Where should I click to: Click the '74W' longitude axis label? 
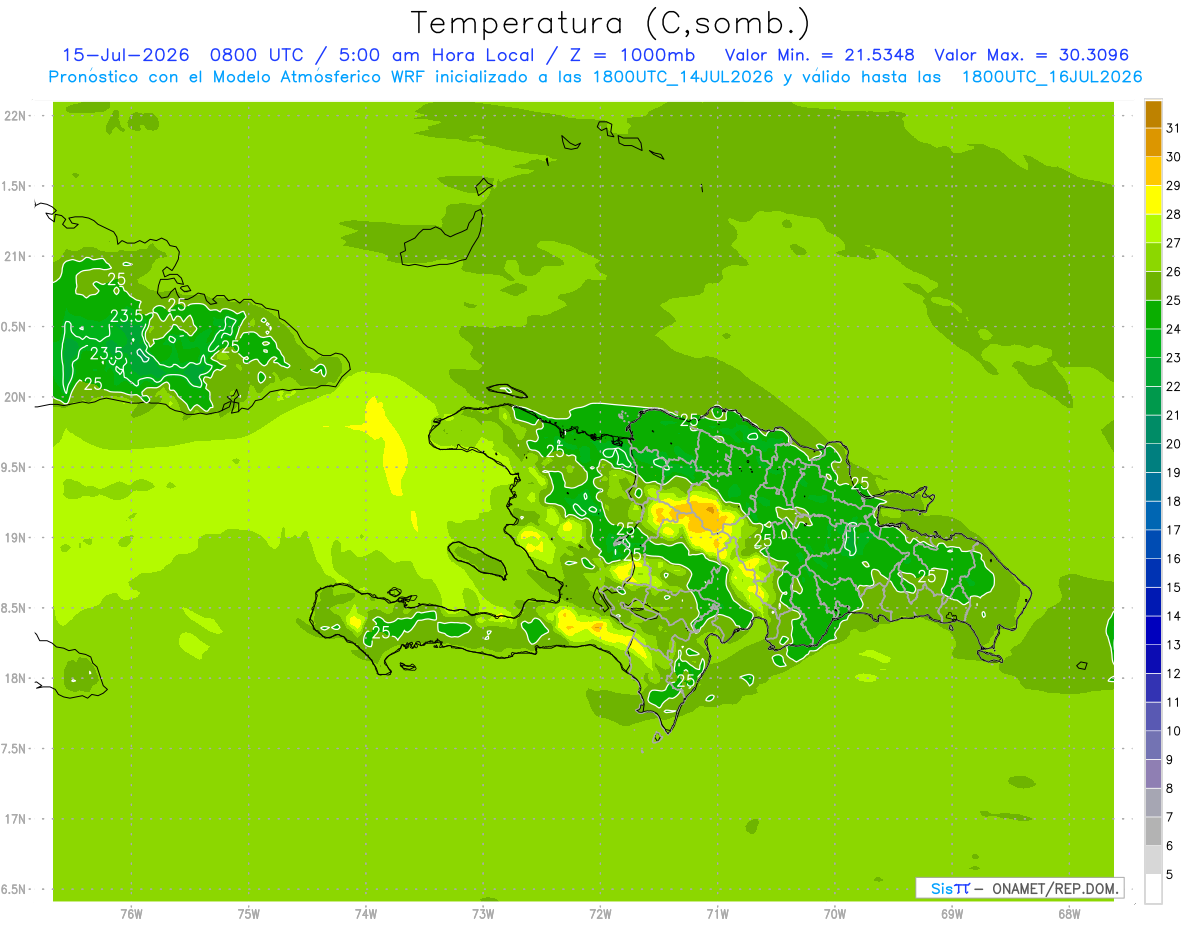[366, 914]
